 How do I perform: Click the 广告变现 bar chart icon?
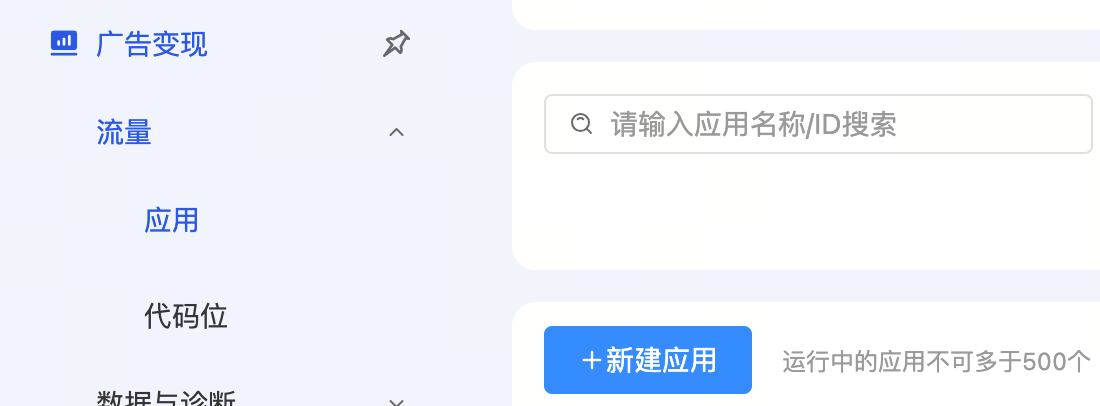(x=64, y=44)
